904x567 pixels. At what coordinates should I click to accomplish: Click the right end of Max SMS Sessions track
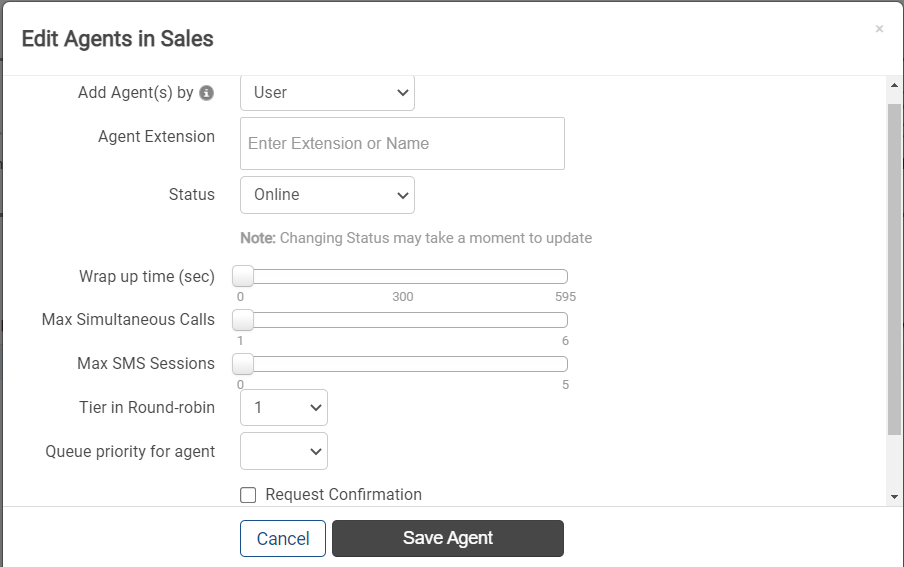tap(564, 364)
